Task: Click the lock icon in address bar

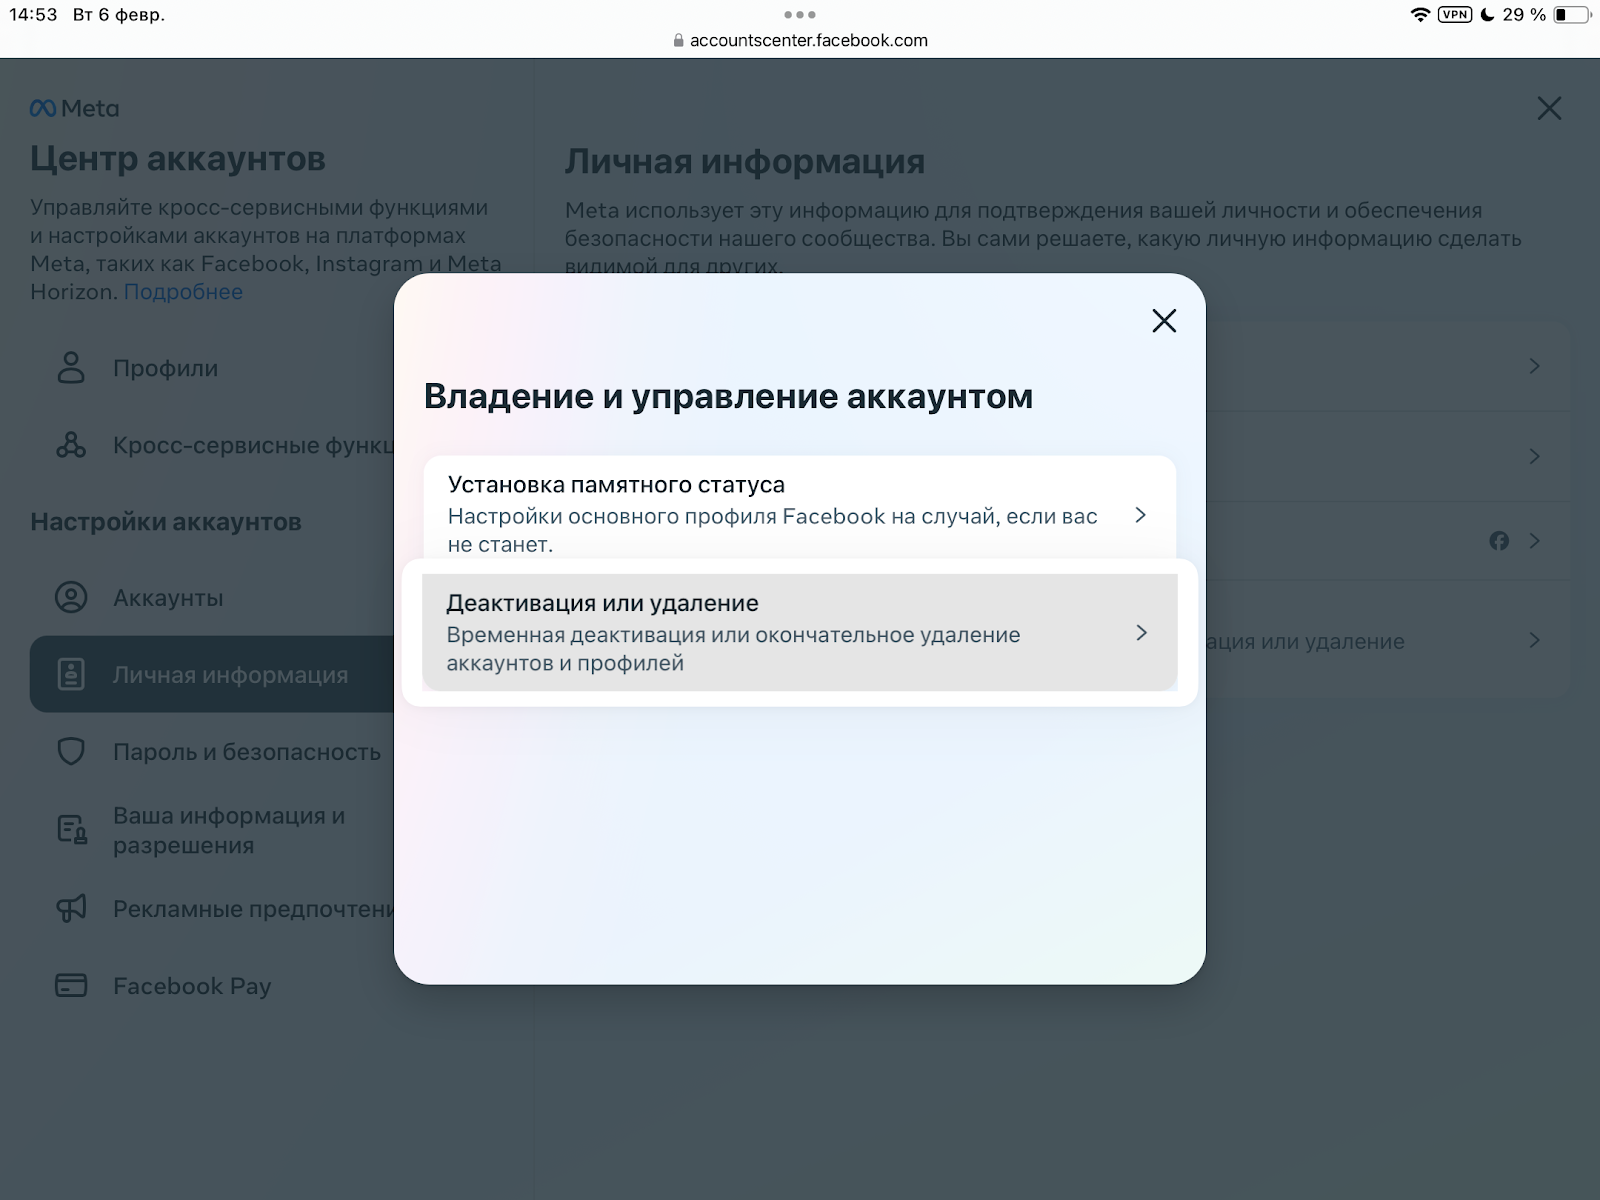Action: coord(679,41)
